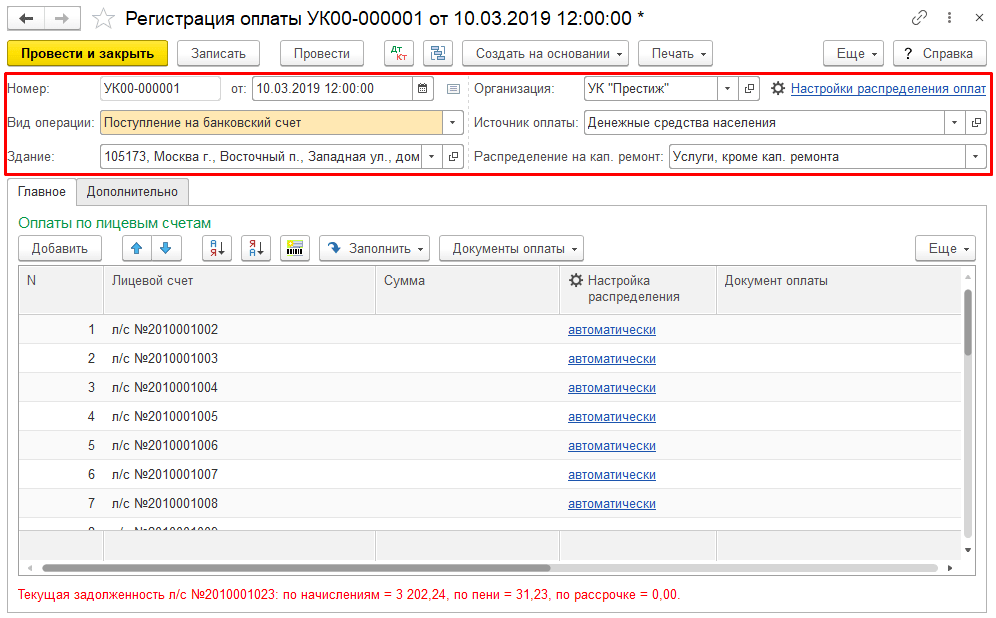This screenshot has width=996, height=618.
Task: Sort table descending Я-А
Action: coord(256,248)
